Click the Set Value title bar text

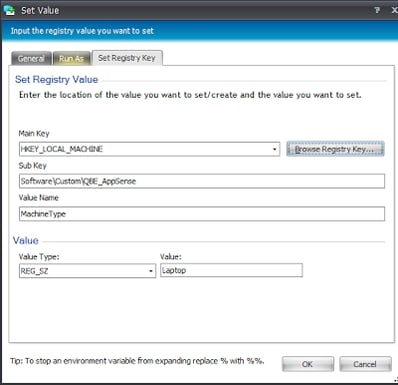[x=40, y=10]
